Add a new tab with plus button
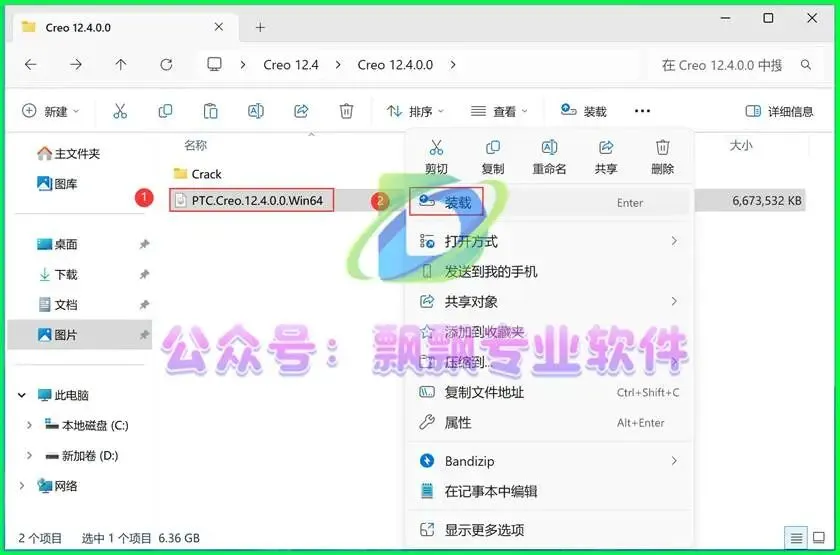 pyautogui.click(x=260, y=27)
